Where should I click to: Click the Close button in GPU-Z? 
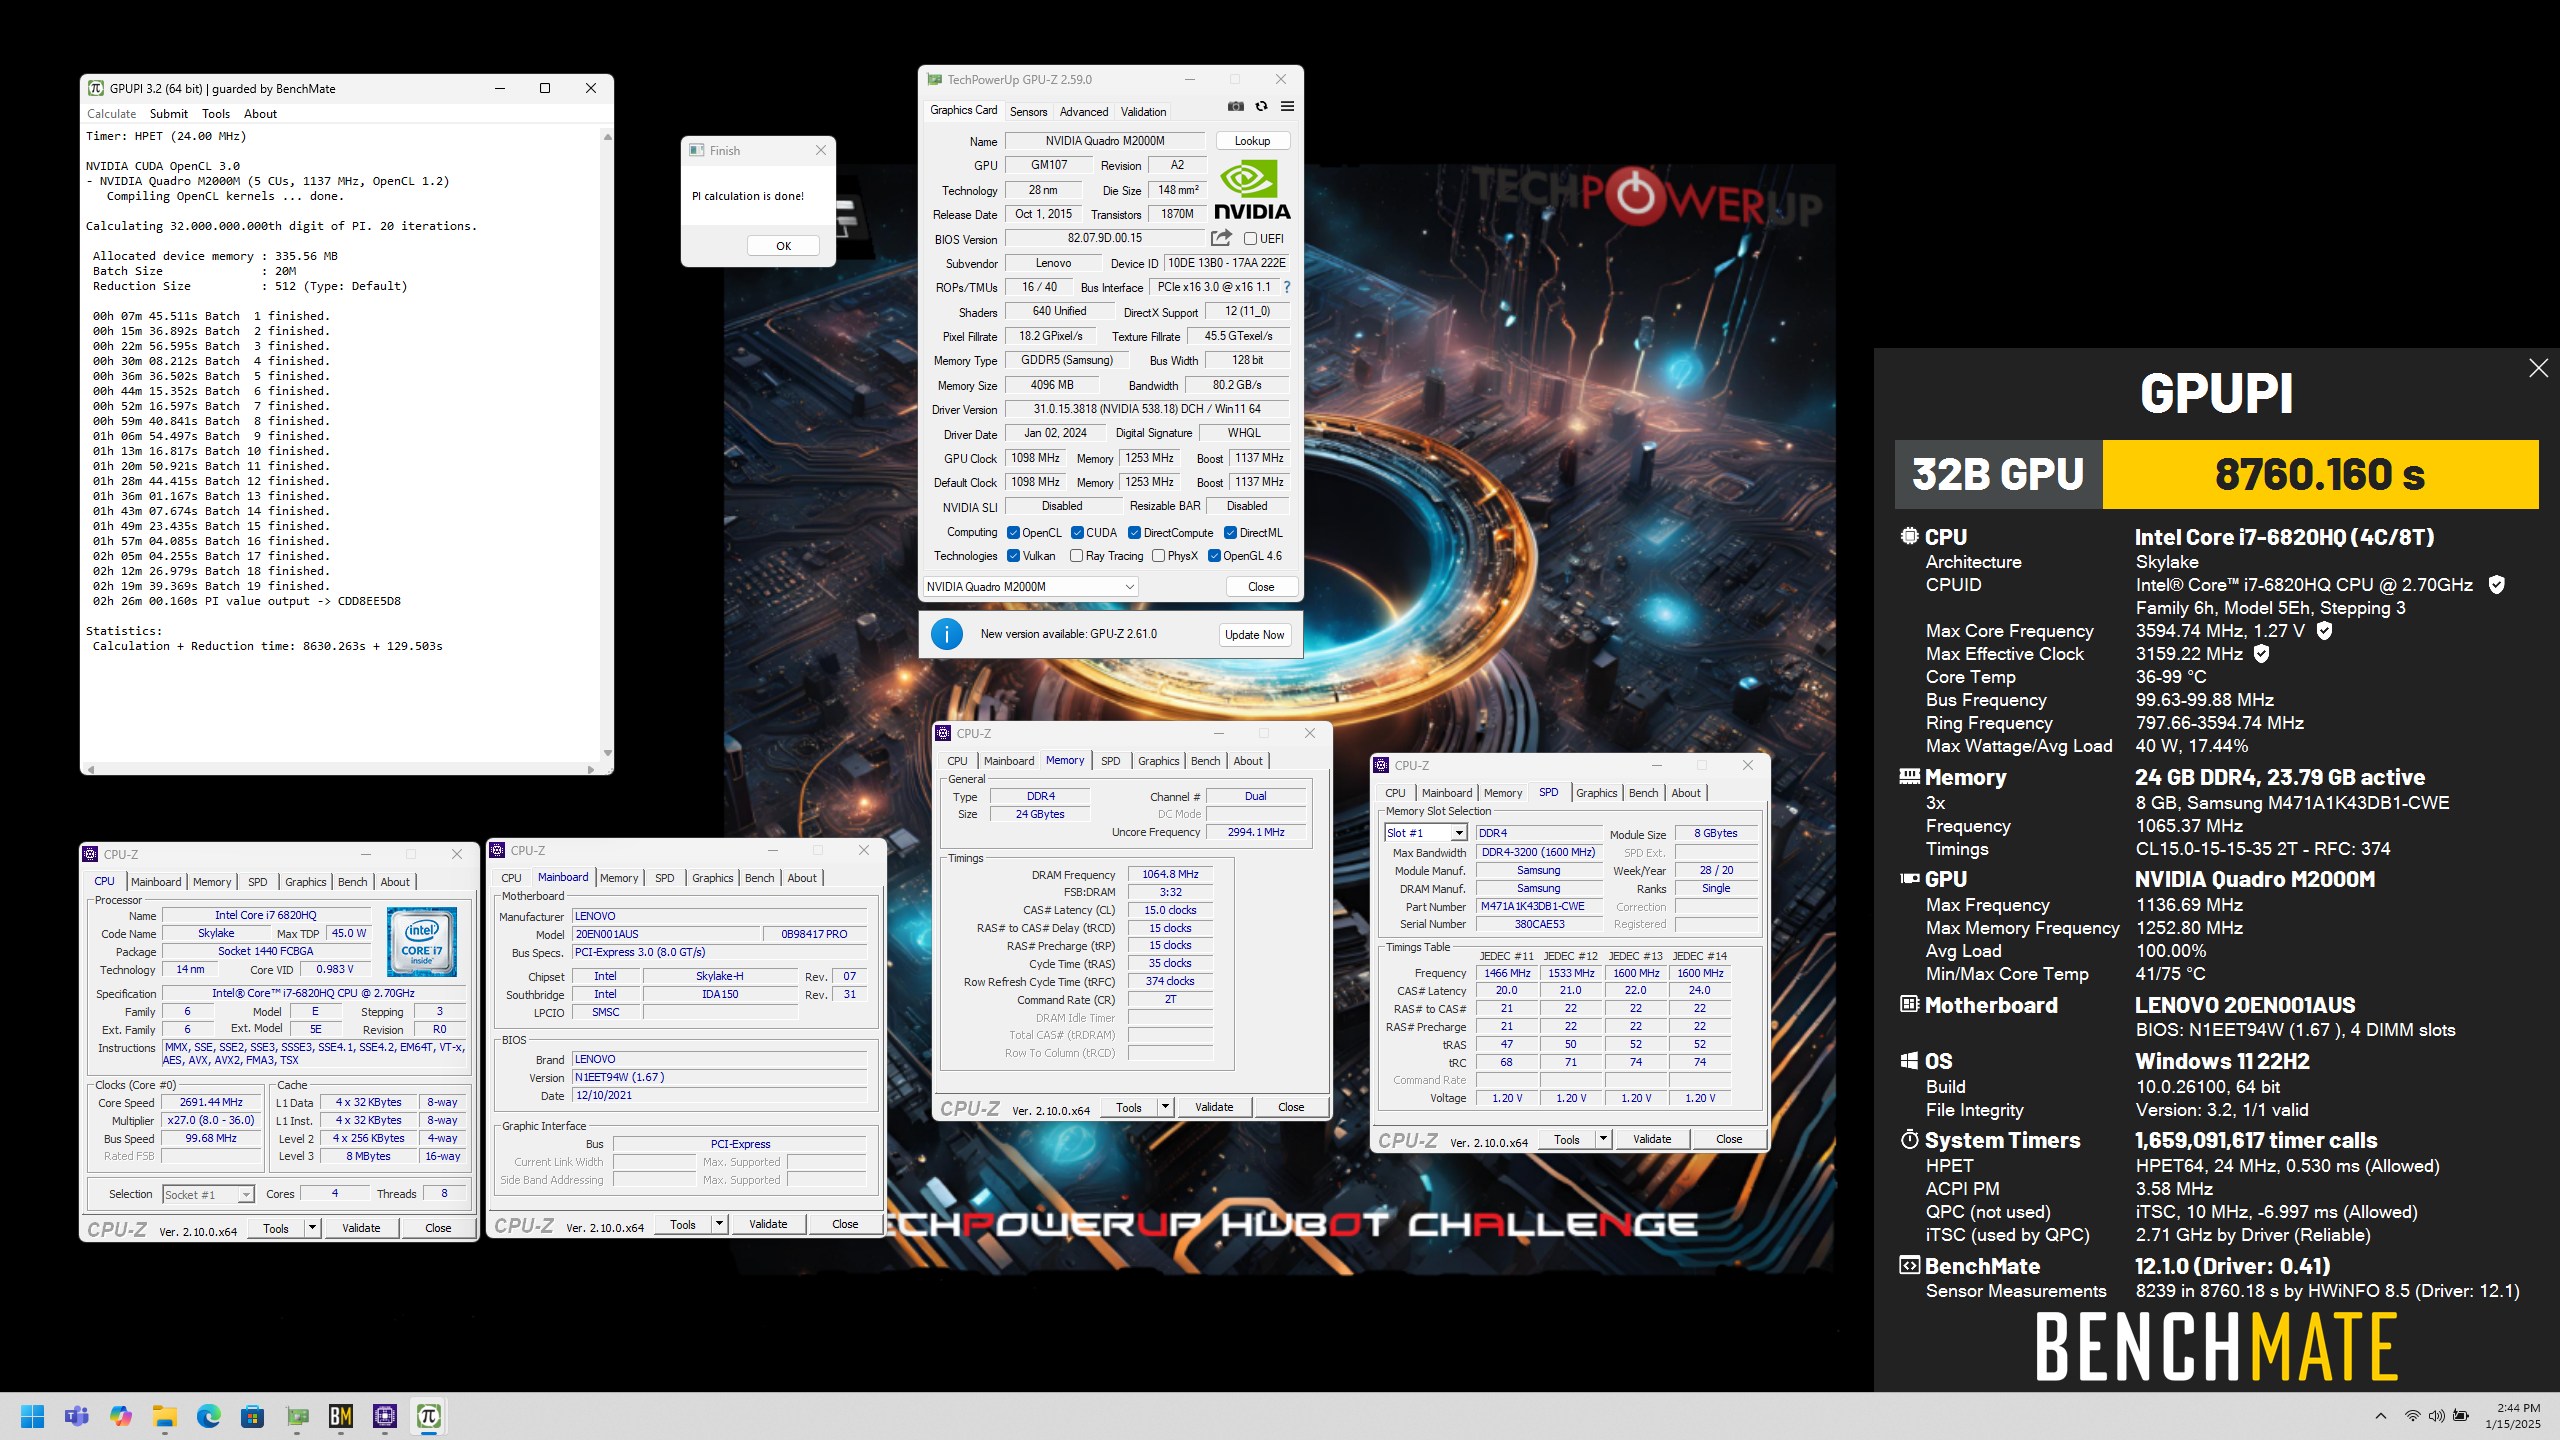coord(1260,587)
